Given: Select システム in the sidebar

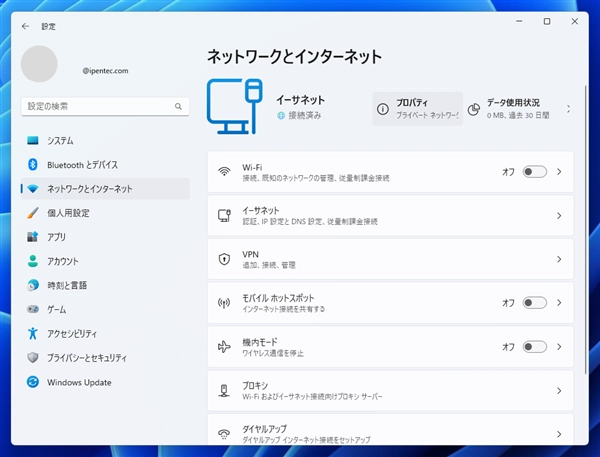Looking at the screenshot, I should pyautogui.click(x=105, y=140).
